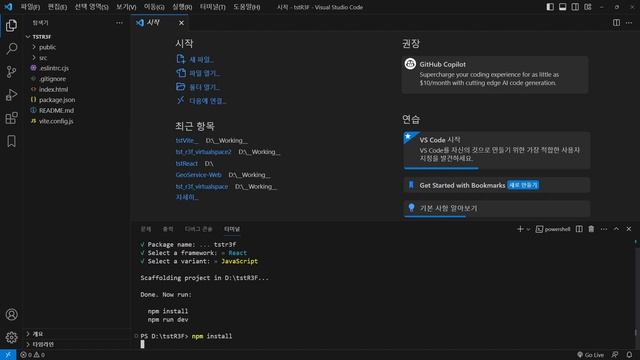This screenshot has height=360, width=640.
Task: Click errors and warnings status indicator
Action: coord(33,355)
